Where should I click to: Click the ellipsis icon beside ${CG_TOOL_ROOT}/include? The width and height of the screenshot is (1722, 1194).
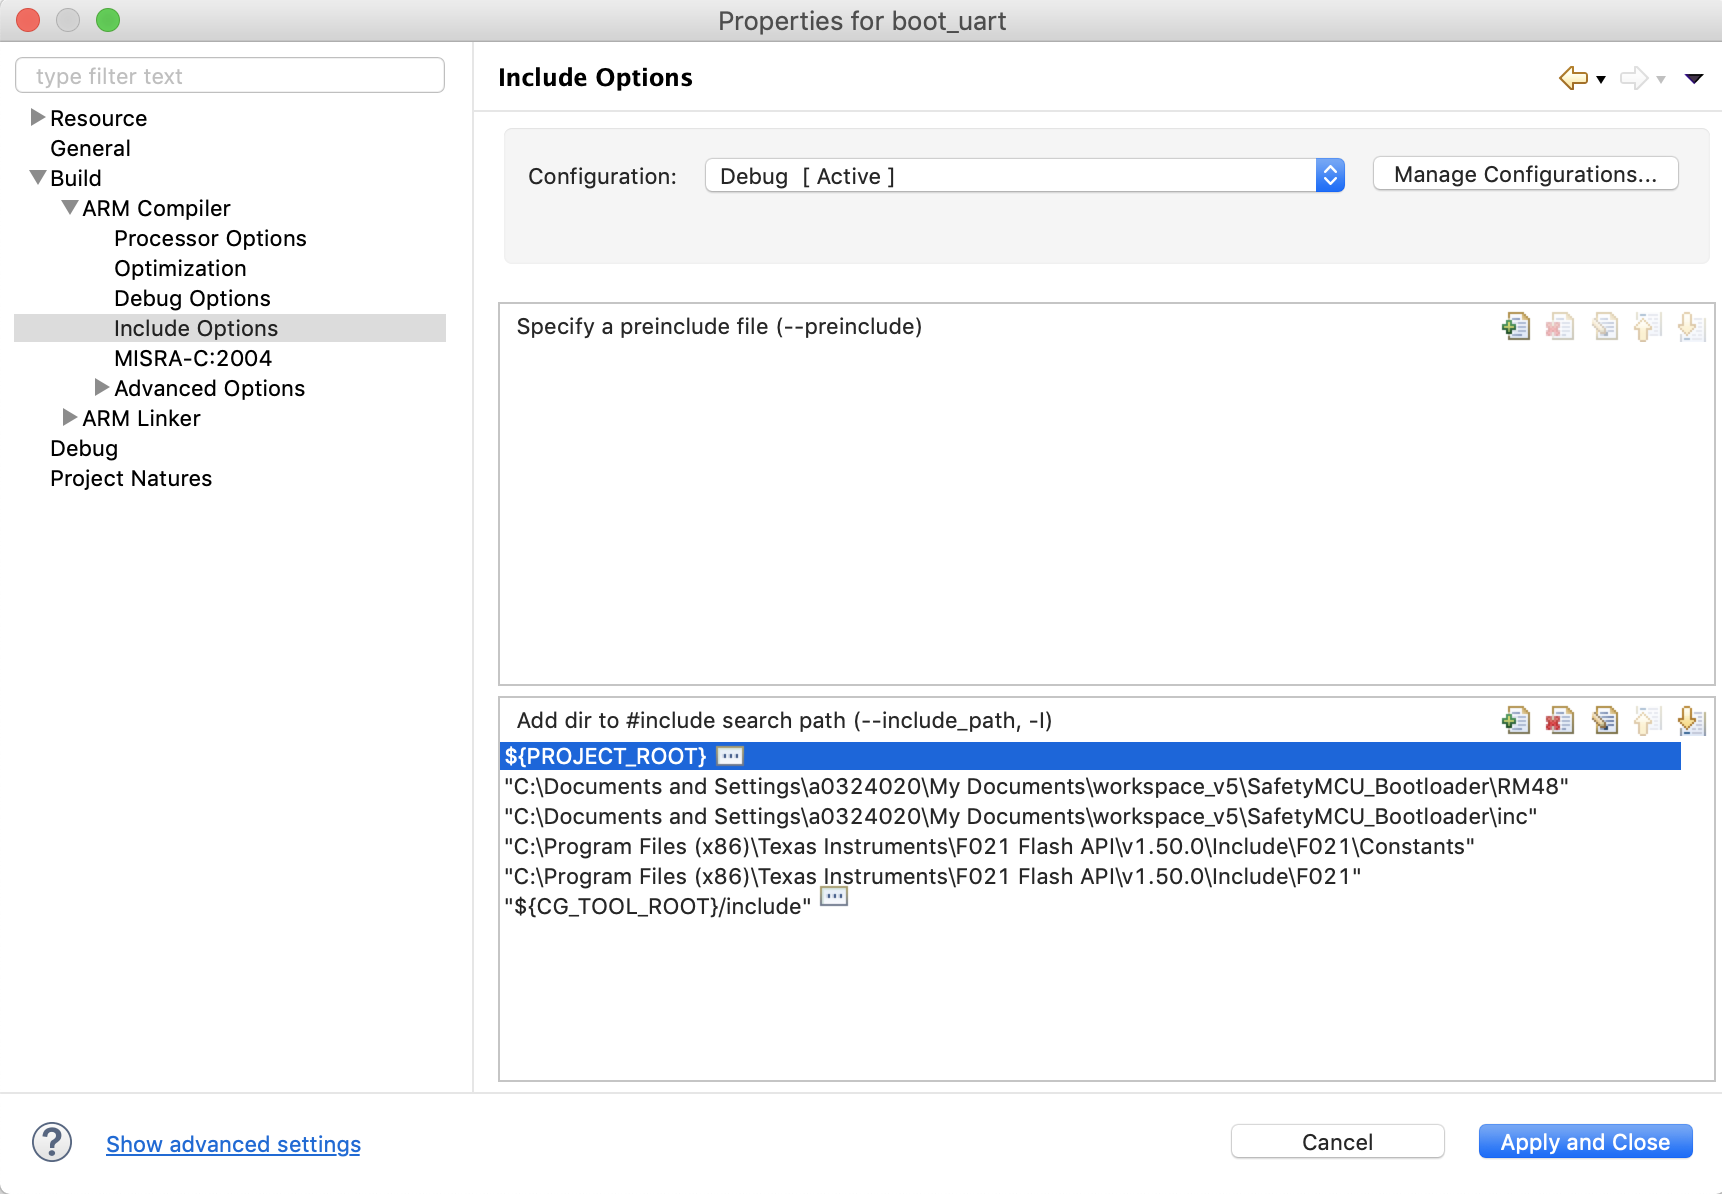point(834,898)
